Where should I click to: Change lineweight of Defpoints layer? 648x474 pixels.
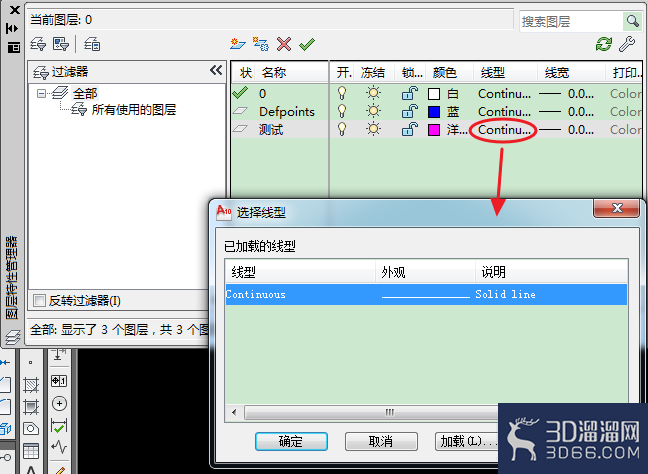567,112
